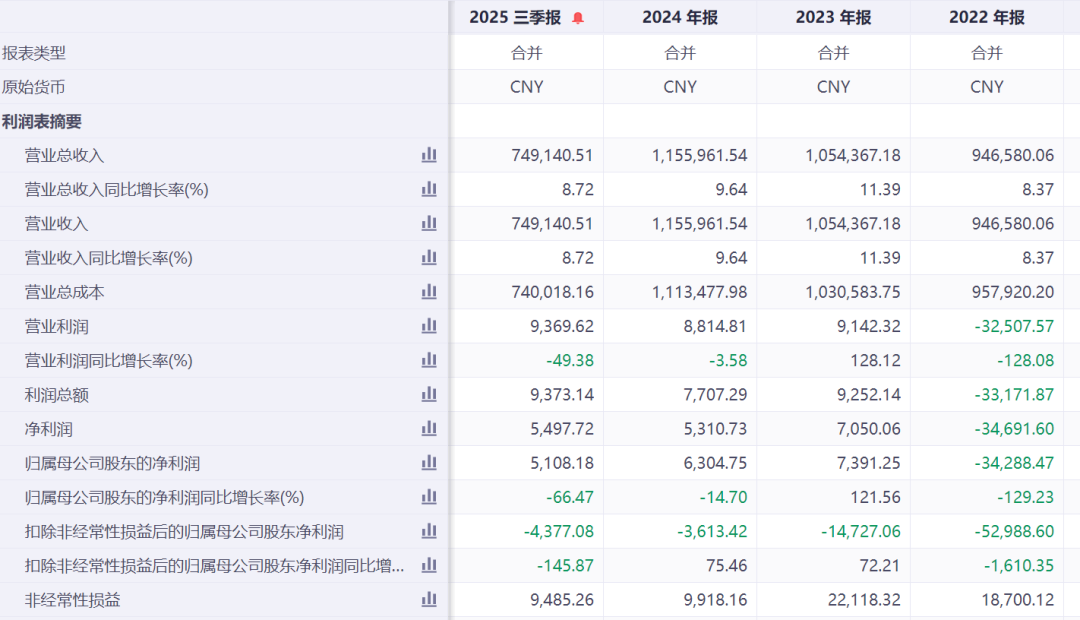Select the 2024 年报 column header
The height and width of the screenshot is (620, 1080).
[680, 18]
